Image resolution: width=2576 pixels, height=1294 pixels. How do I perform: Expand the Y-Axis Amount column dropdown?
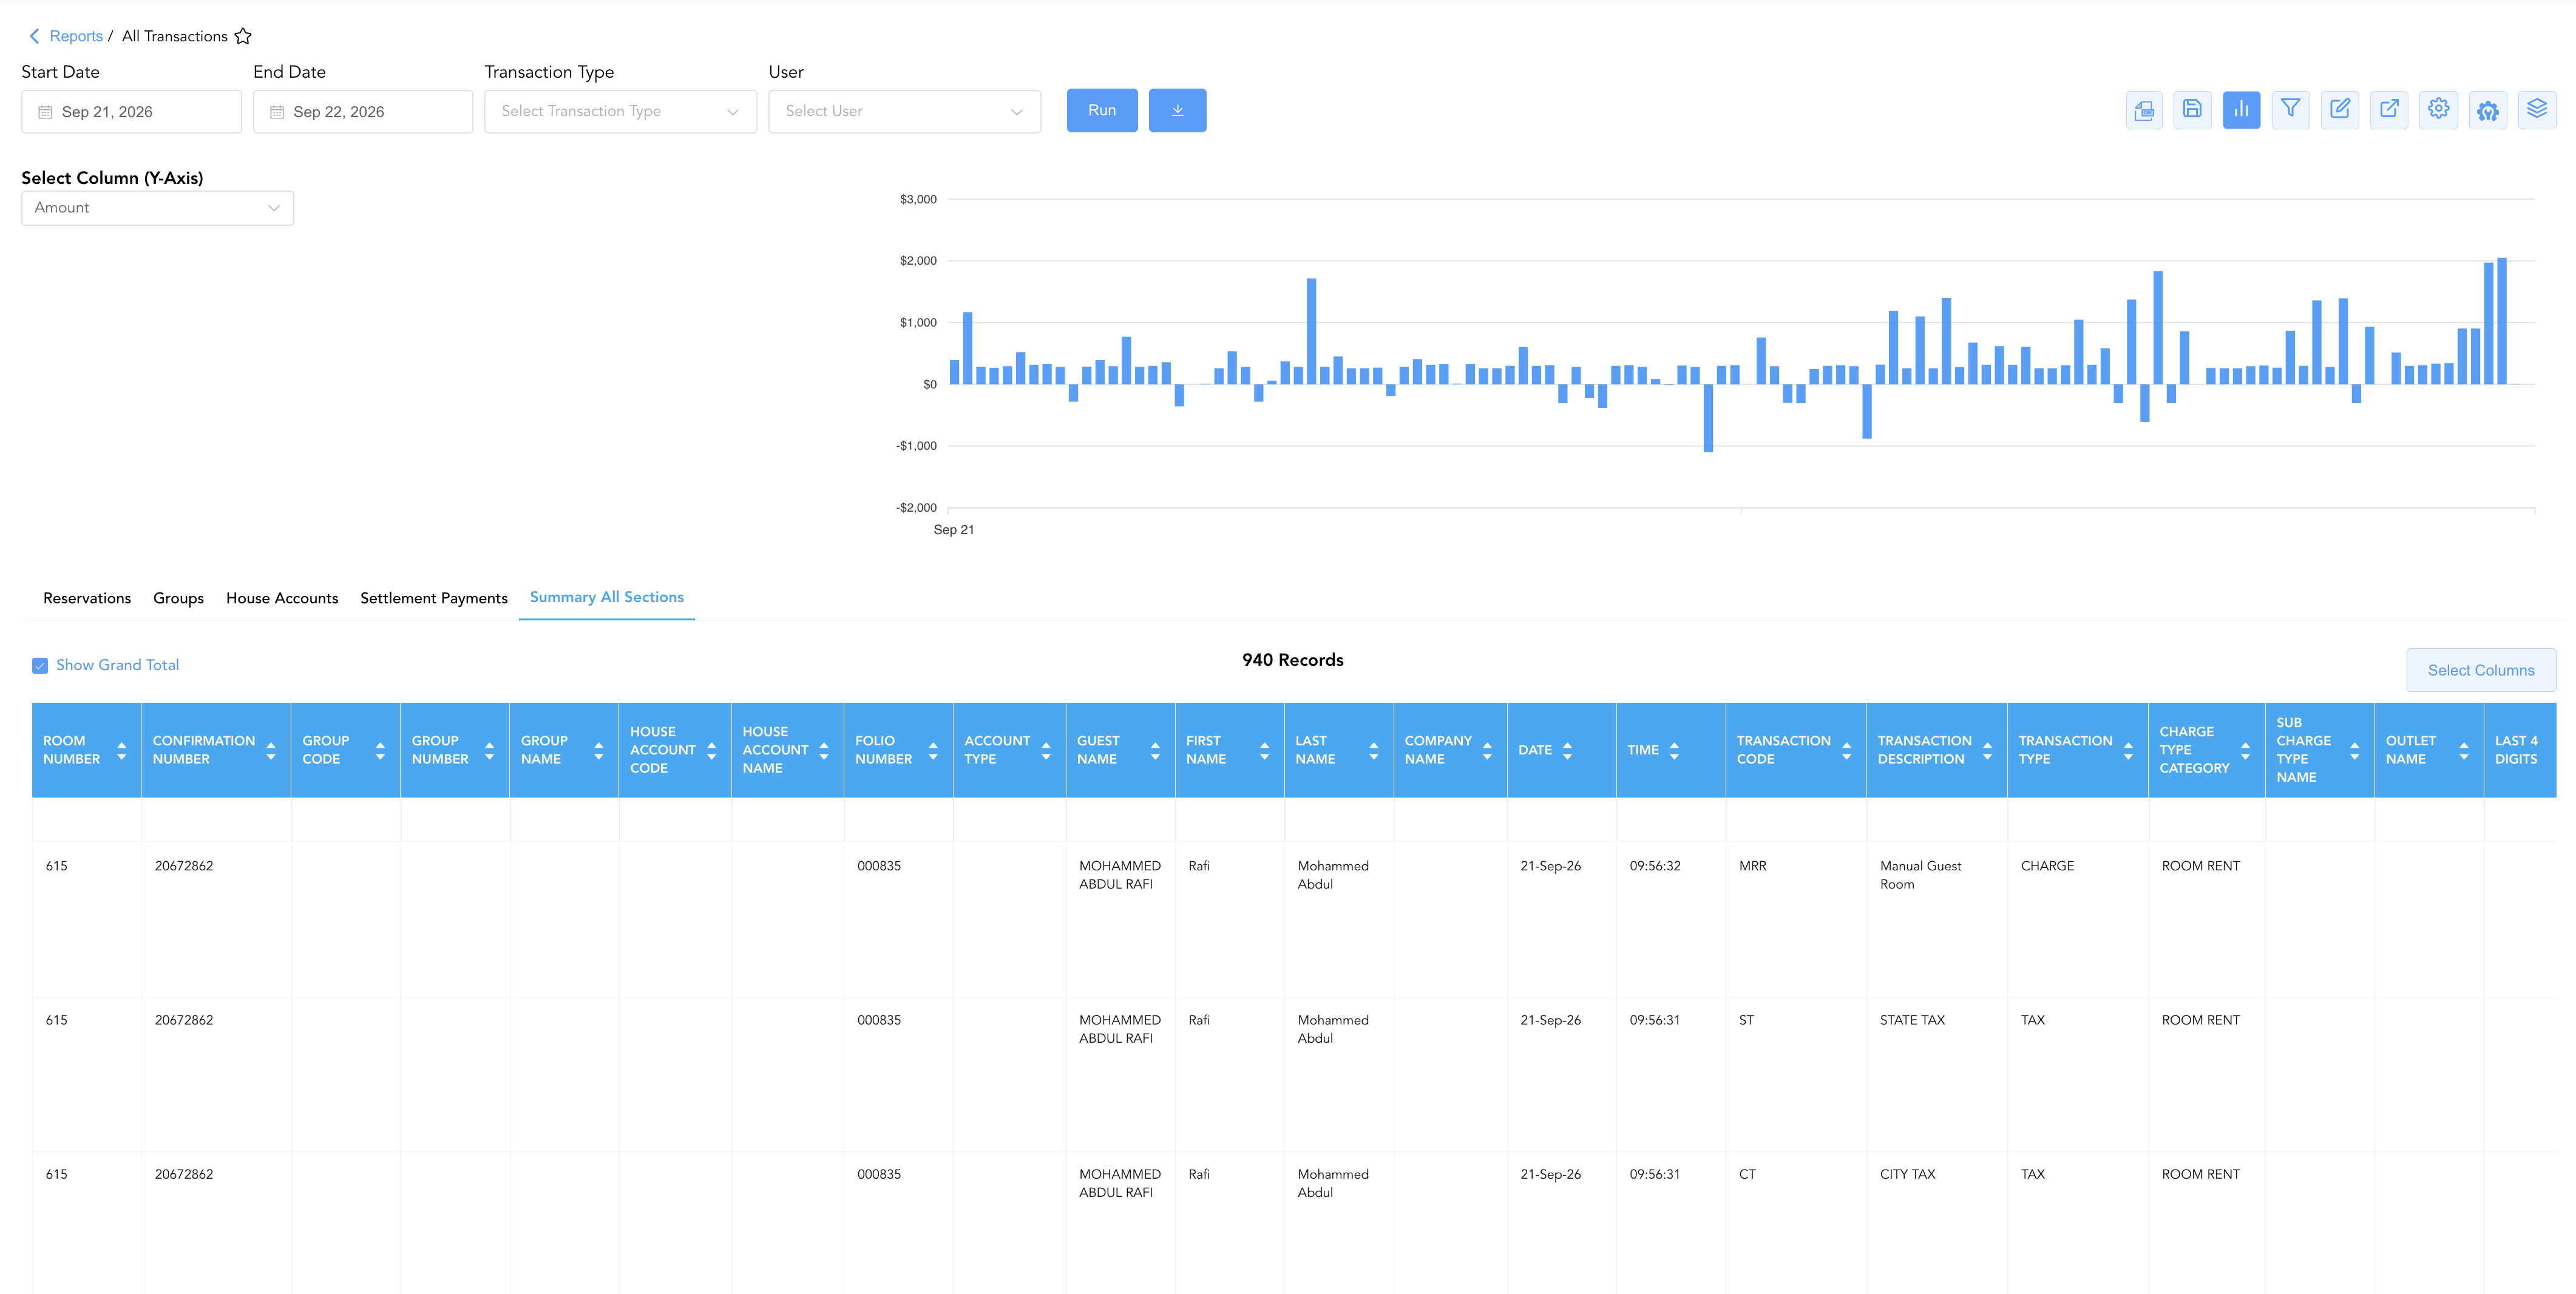(x=157, y=208)
